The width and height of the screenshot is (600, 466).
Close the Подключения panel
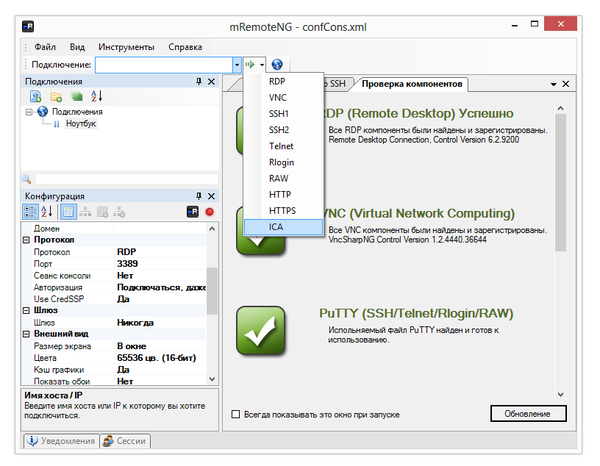click(211, 81)
